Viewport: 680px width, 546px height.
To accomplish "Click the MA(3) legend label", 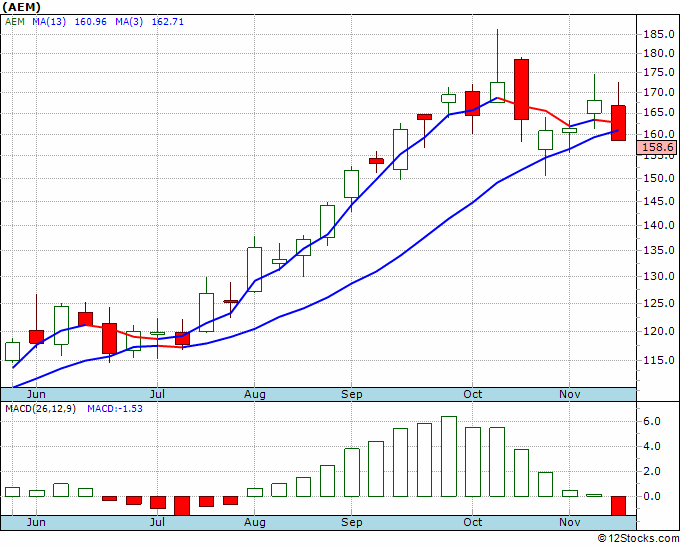I will click(129, 21).
